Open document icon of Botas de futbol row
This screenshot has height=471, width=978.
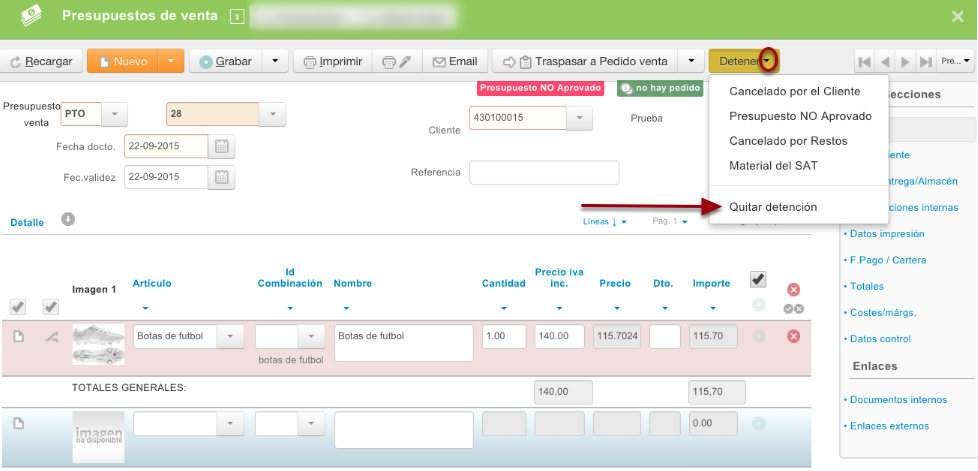[19, 337]
